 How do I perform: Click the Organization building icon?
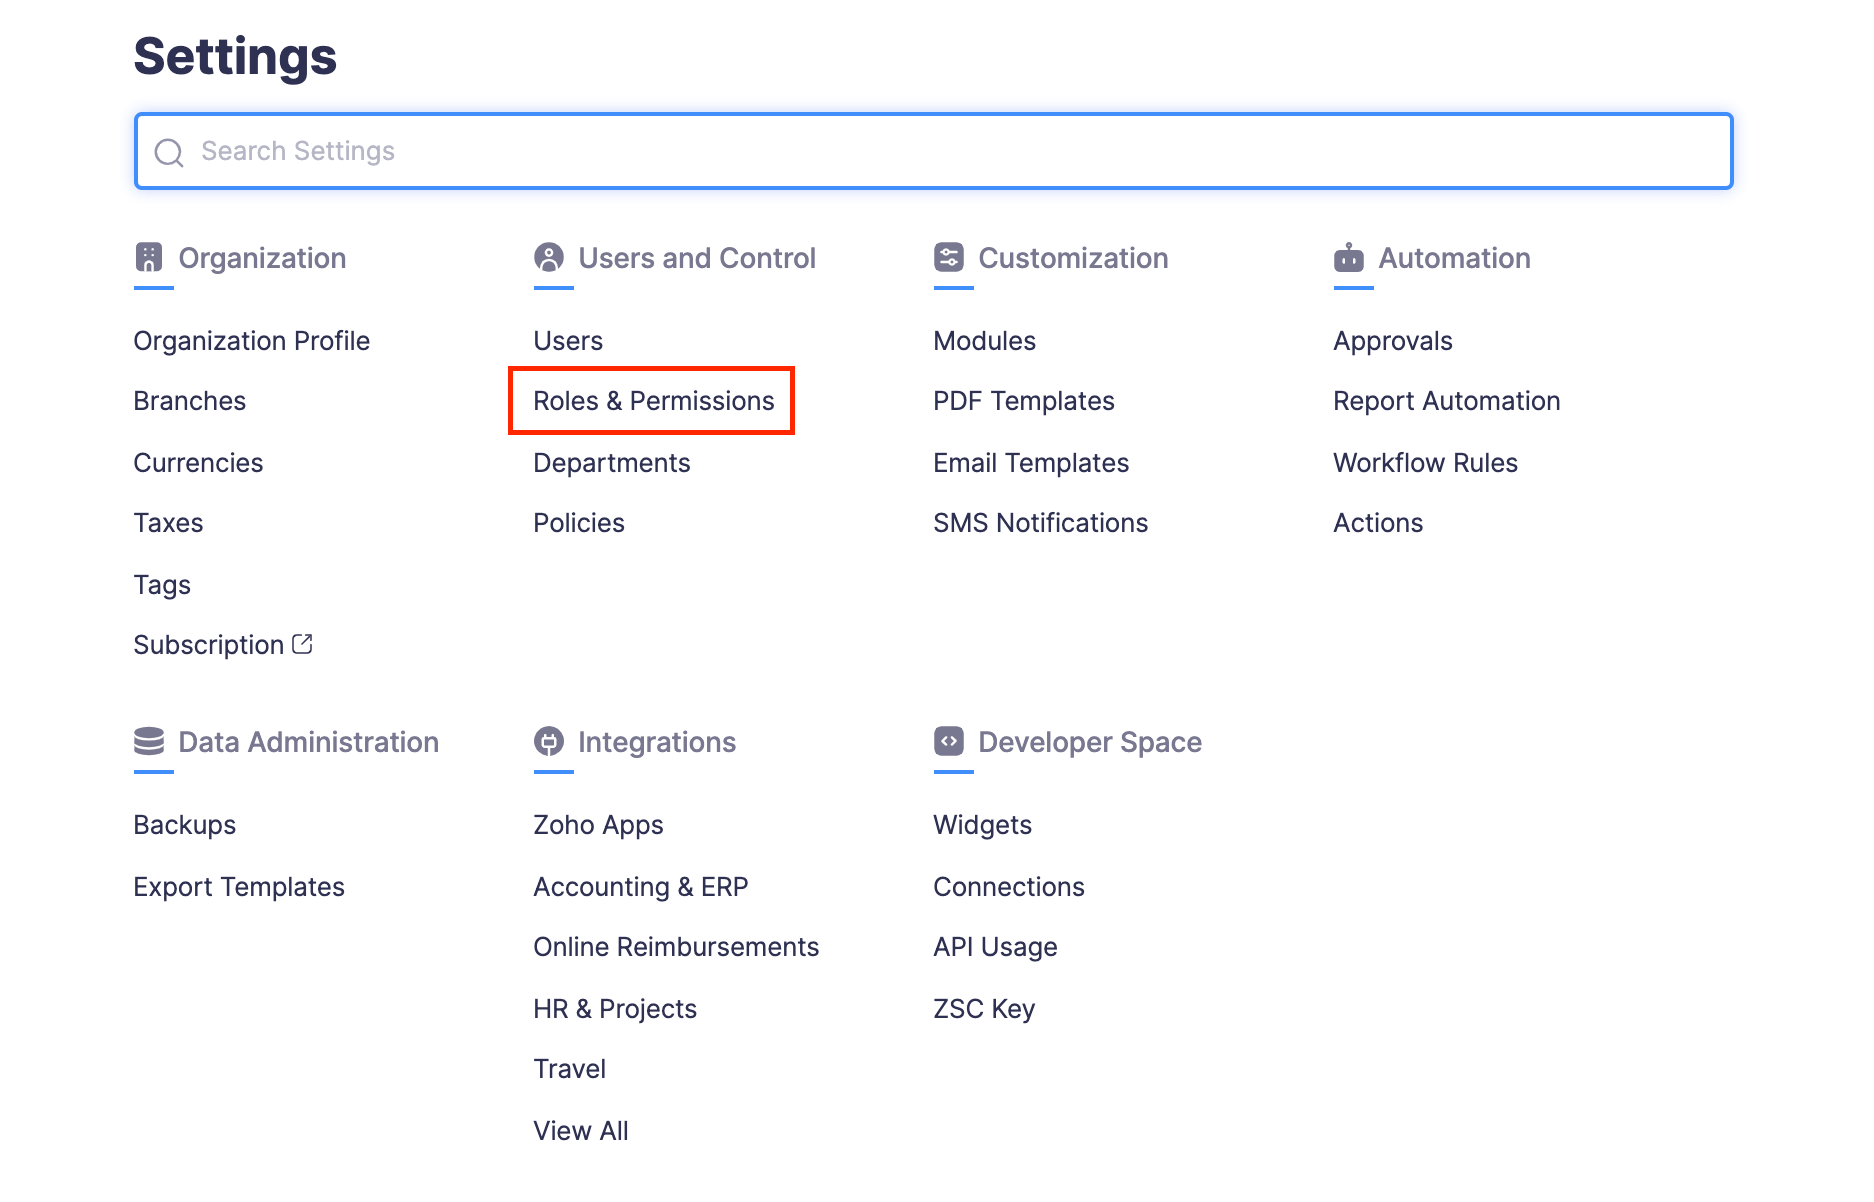[149, 258]
